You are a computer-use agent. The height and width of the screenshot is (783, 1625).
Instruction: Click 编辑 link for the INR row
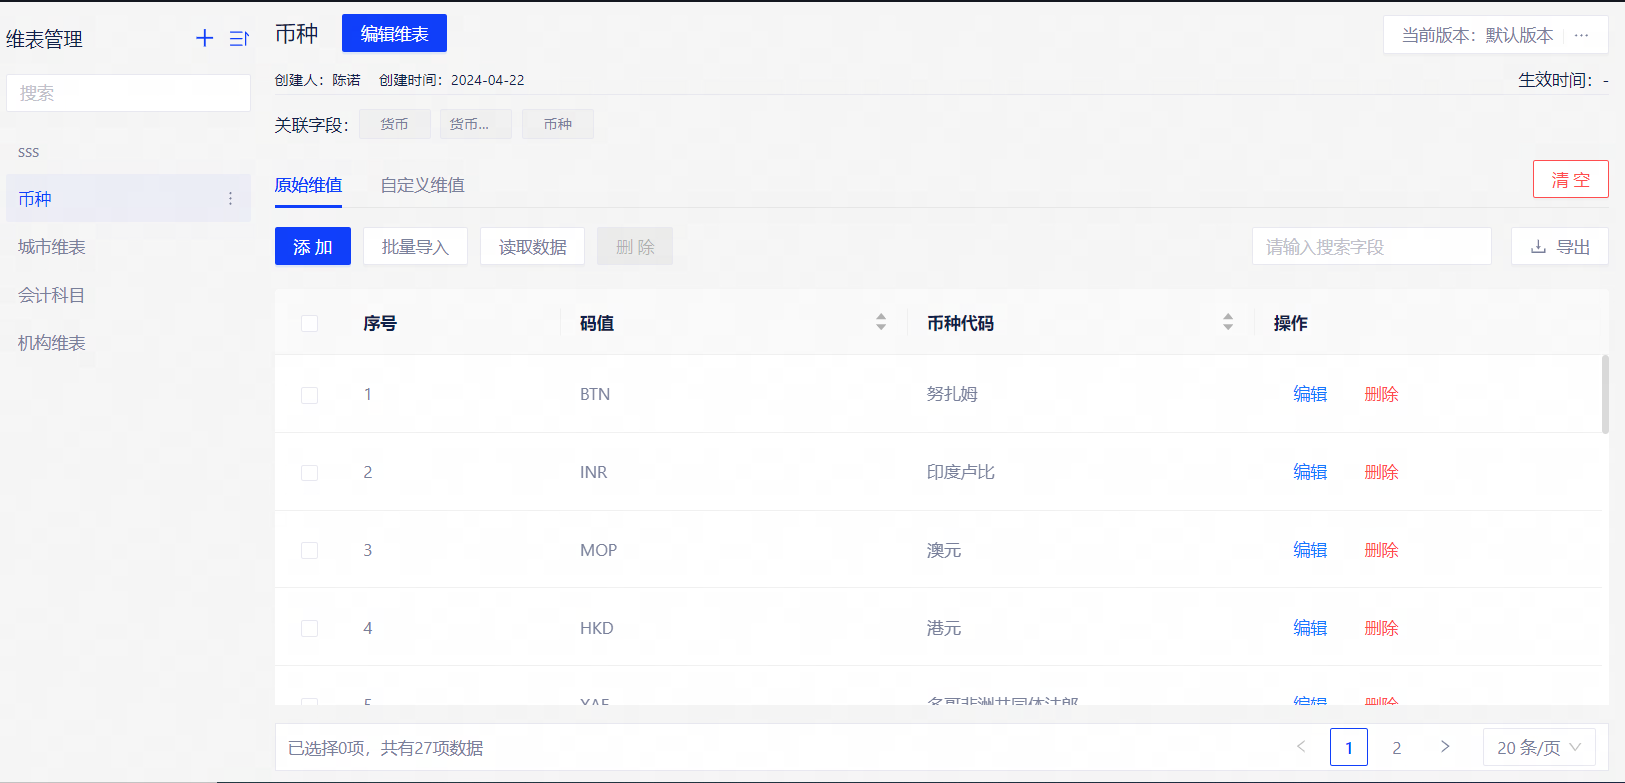point(1309,472)
